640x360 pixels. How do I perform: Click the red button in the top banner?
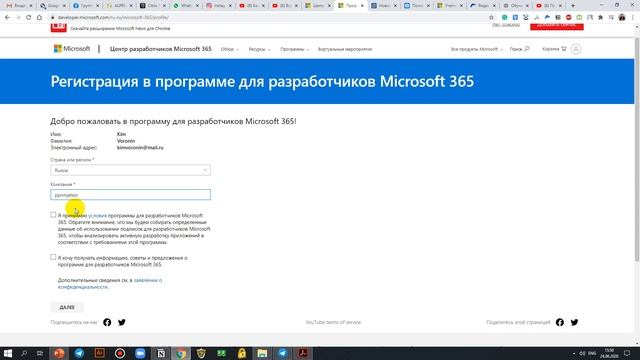pos(557,27)
